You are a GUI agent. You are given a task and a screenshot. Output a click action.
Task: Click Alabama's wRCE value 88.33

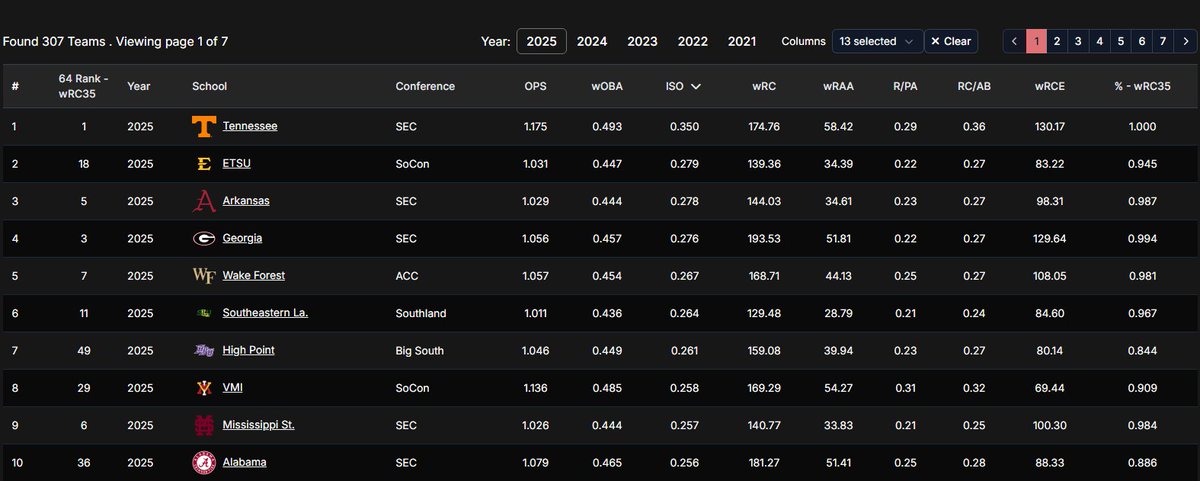point(1049,463)
